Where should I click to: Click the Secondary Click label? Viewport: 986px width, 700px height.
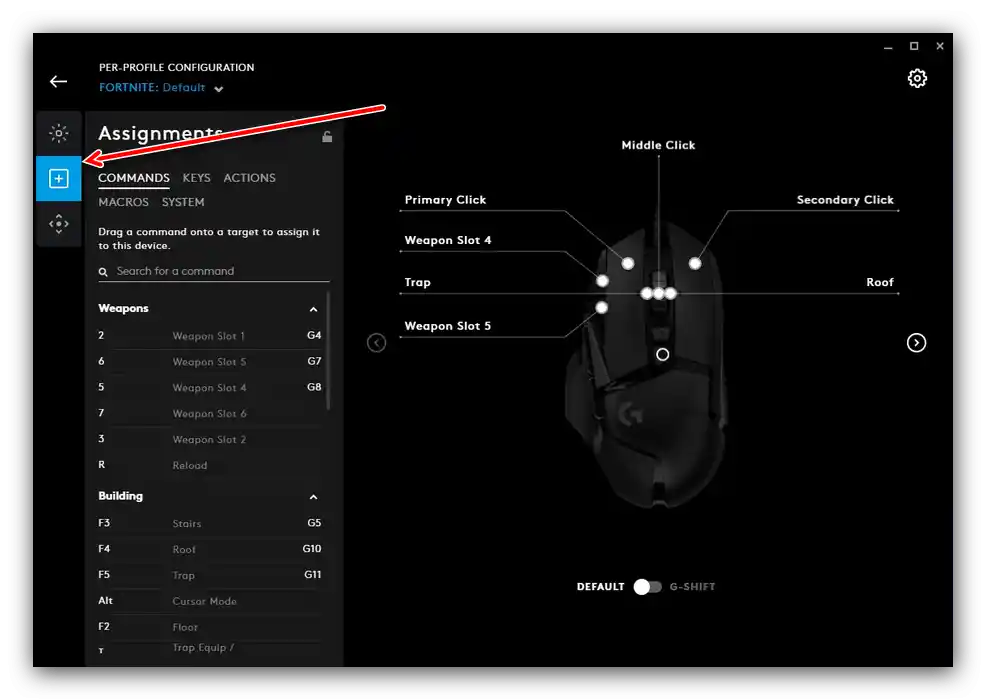click(x=845, y=200)
